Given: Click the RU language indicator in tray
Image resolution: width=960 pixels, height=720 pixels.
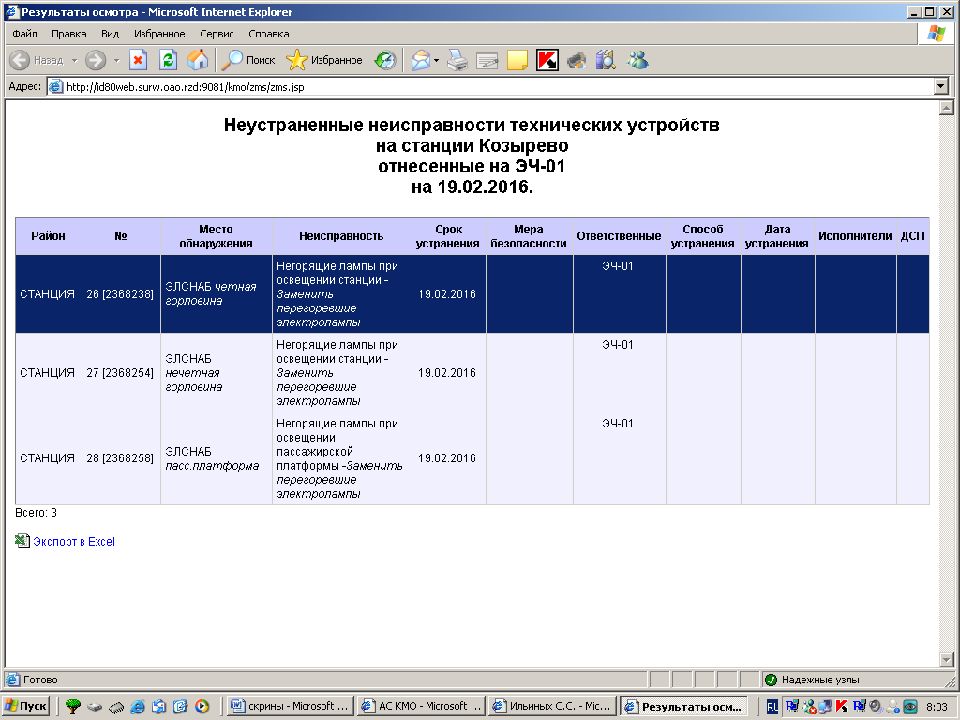Looking at the screenshot, I should point(773,707).
